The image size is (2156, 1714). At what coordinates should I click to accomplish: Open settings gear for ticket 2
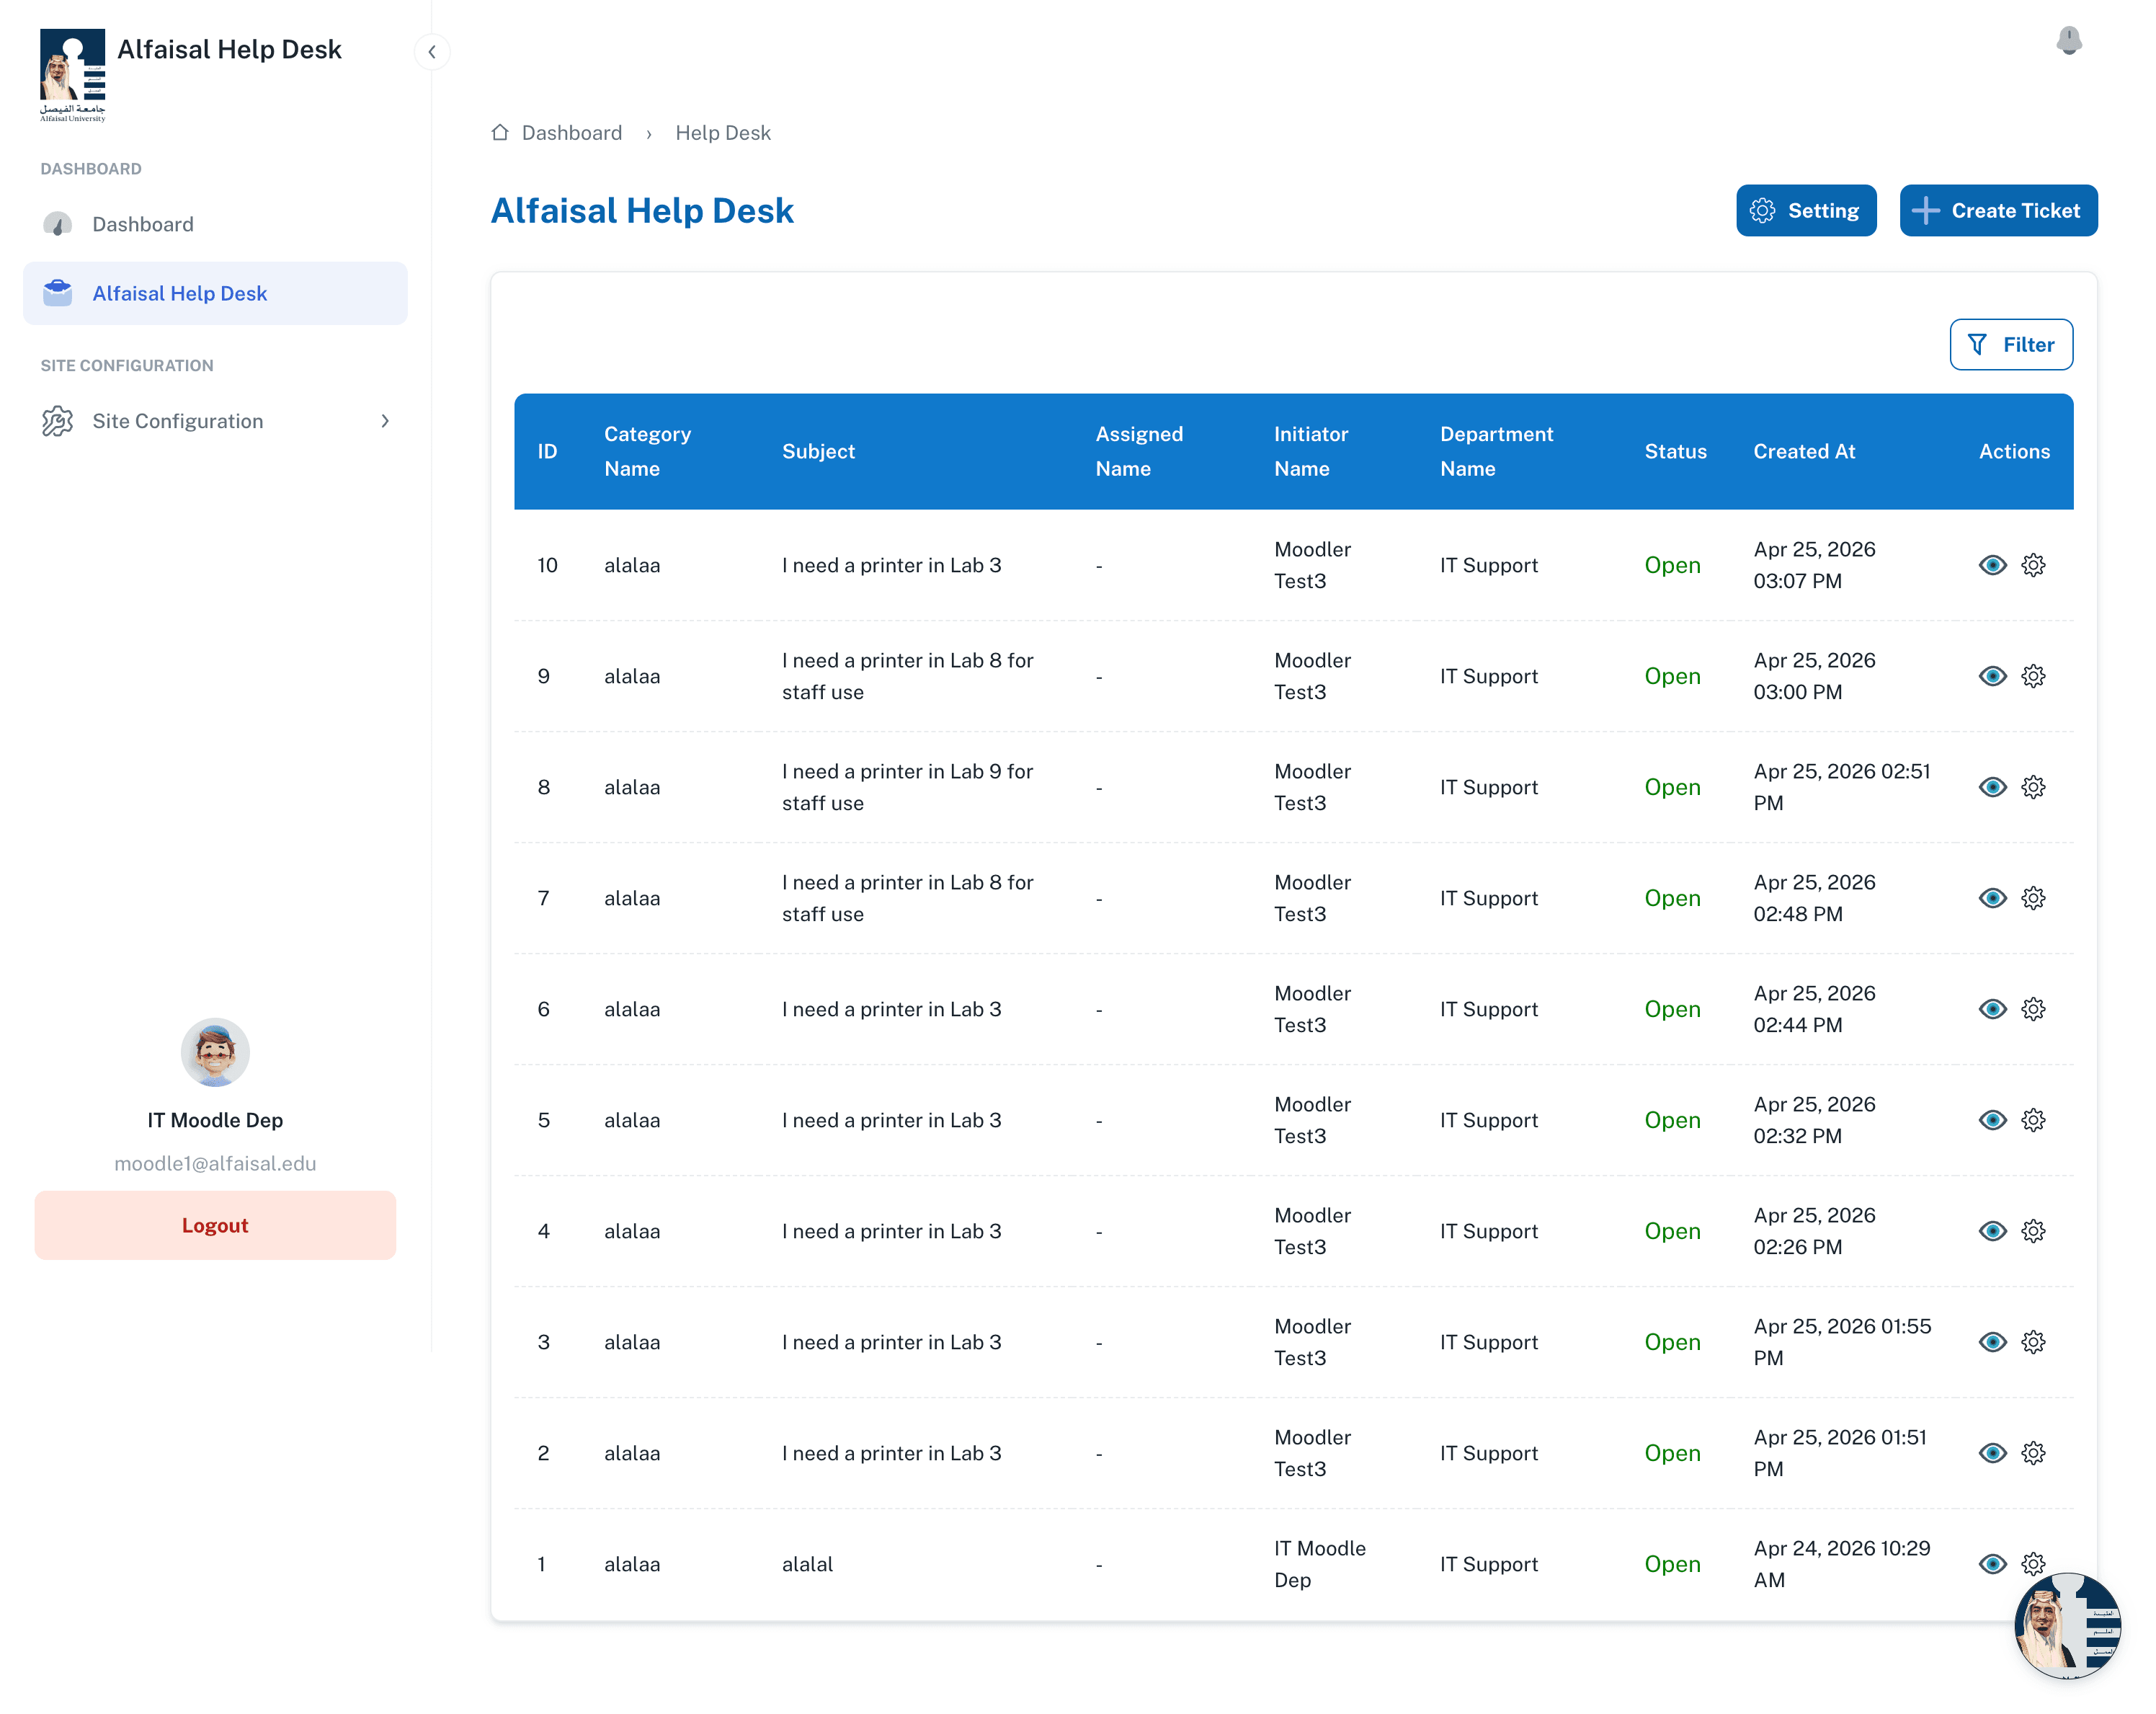(x=2033, y=1453)
